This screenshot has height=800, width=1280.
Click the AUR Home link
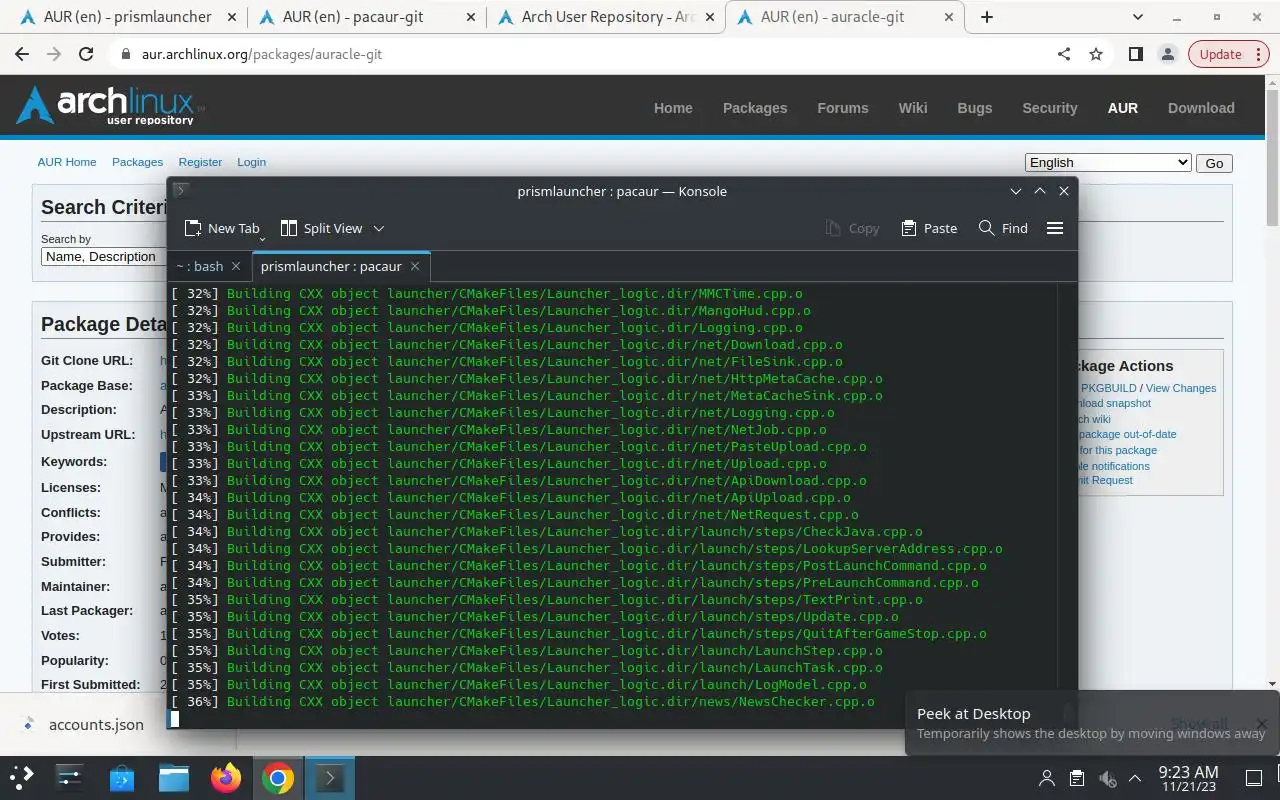tap(67, 162)
